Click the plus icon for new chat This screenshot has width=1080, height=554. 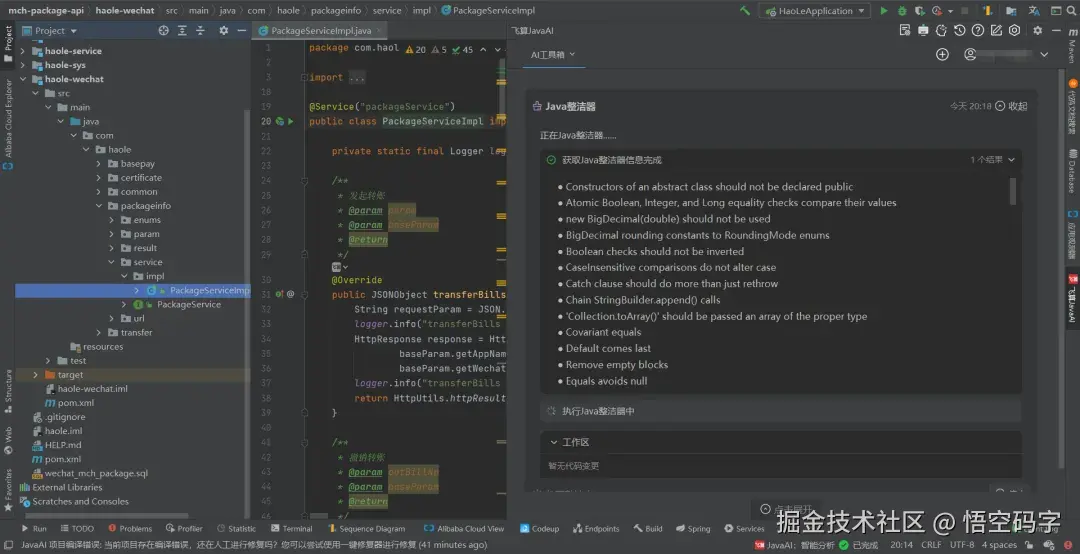pos(942,55)
